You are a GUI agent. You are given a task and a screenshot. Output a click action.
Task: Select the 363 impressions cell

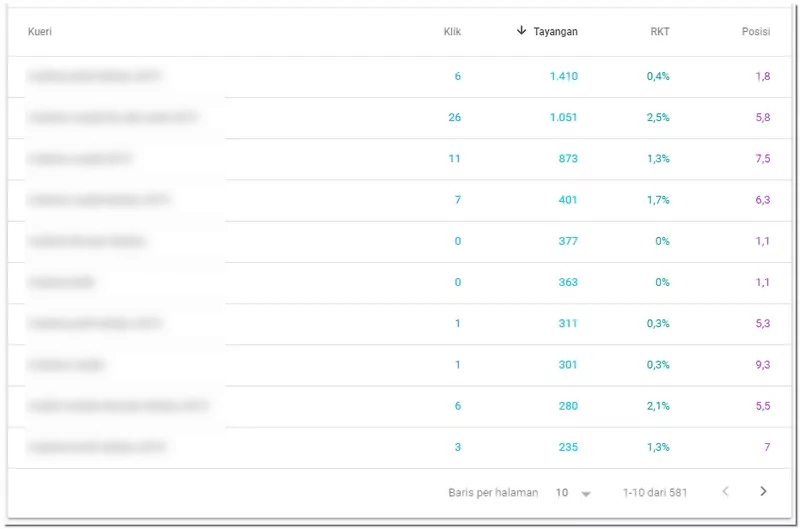[568, 282]
